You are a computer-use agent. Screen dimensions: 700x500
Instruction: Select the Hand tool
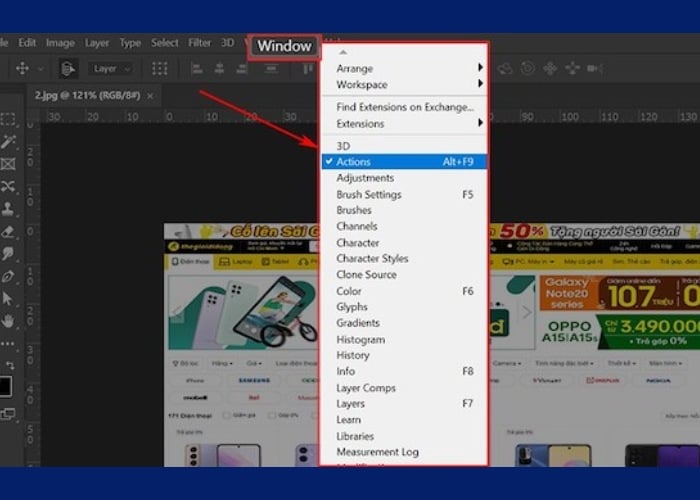[x=8, y=321]
